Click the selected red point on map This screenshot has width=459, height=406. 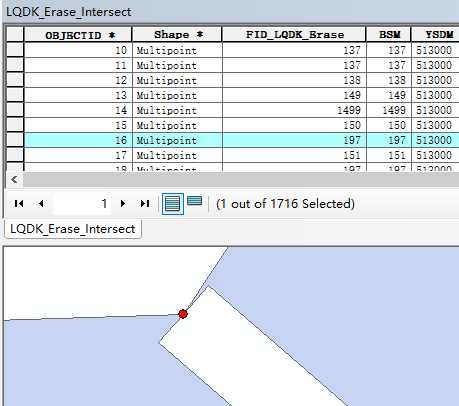click(x=183, y=314)
